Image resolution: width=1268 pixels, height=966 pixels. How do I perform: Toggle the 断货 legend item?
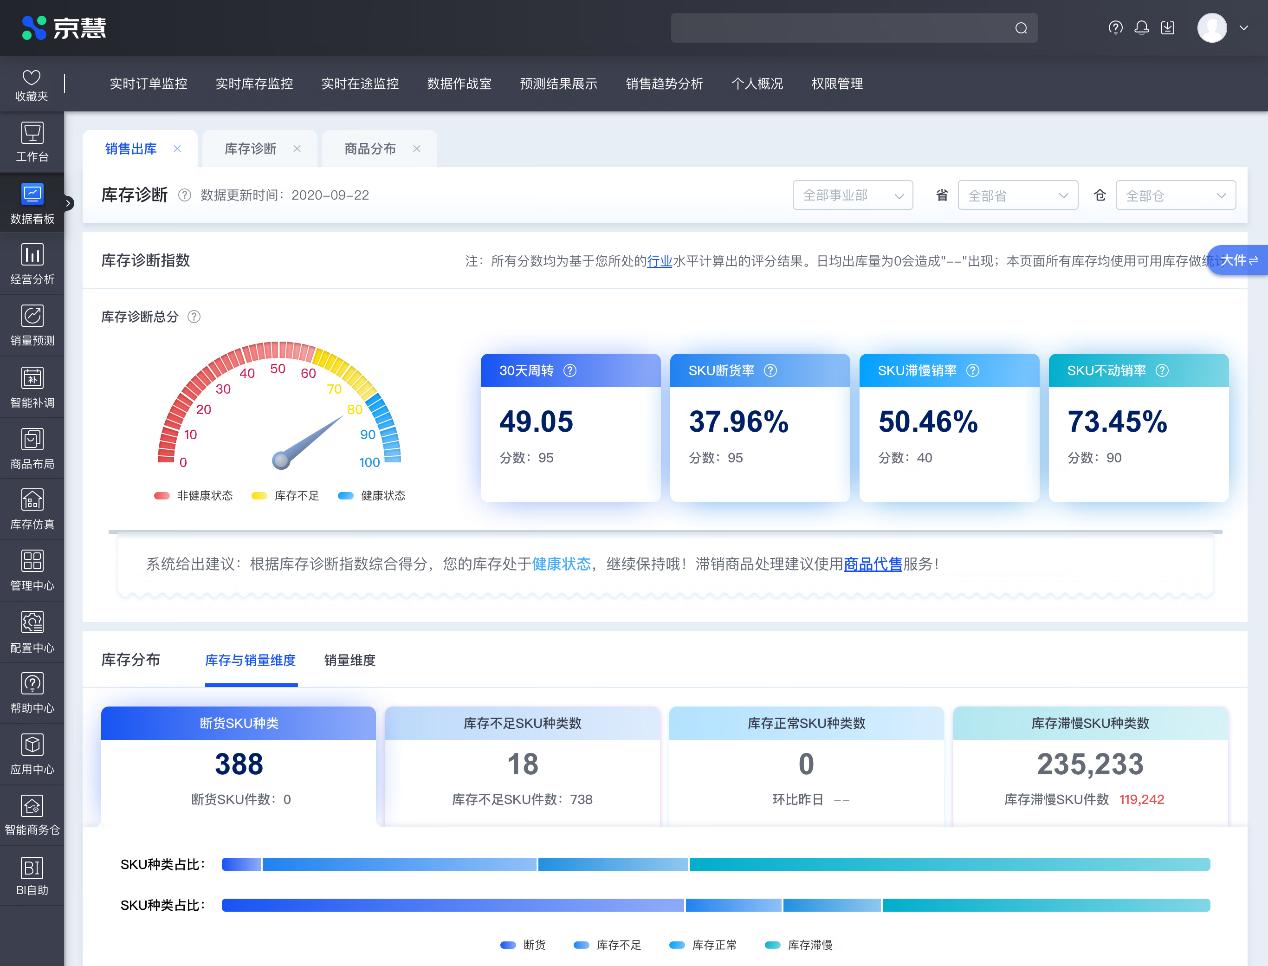[x=524, y=945]
